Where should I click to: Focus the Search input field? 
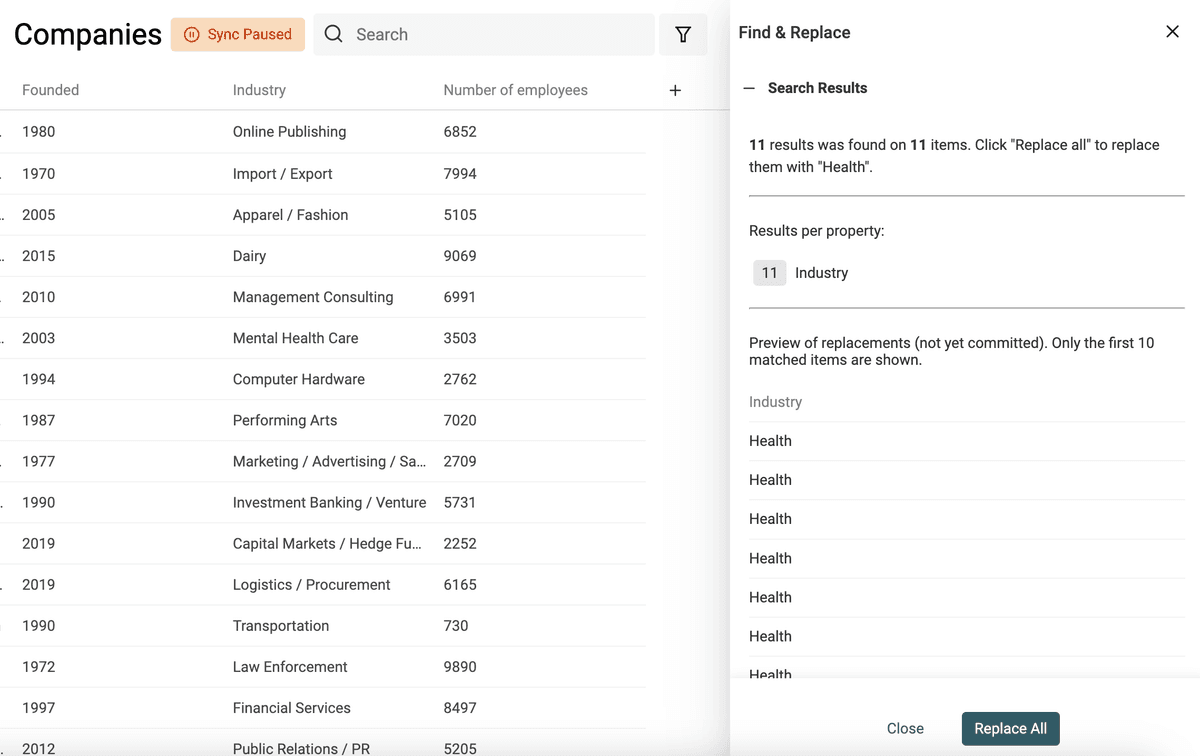click(x=484, y=35)
